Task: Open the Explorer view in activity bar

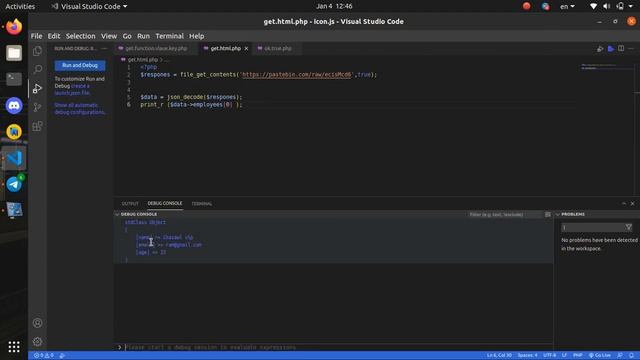Action: (38, 51)
